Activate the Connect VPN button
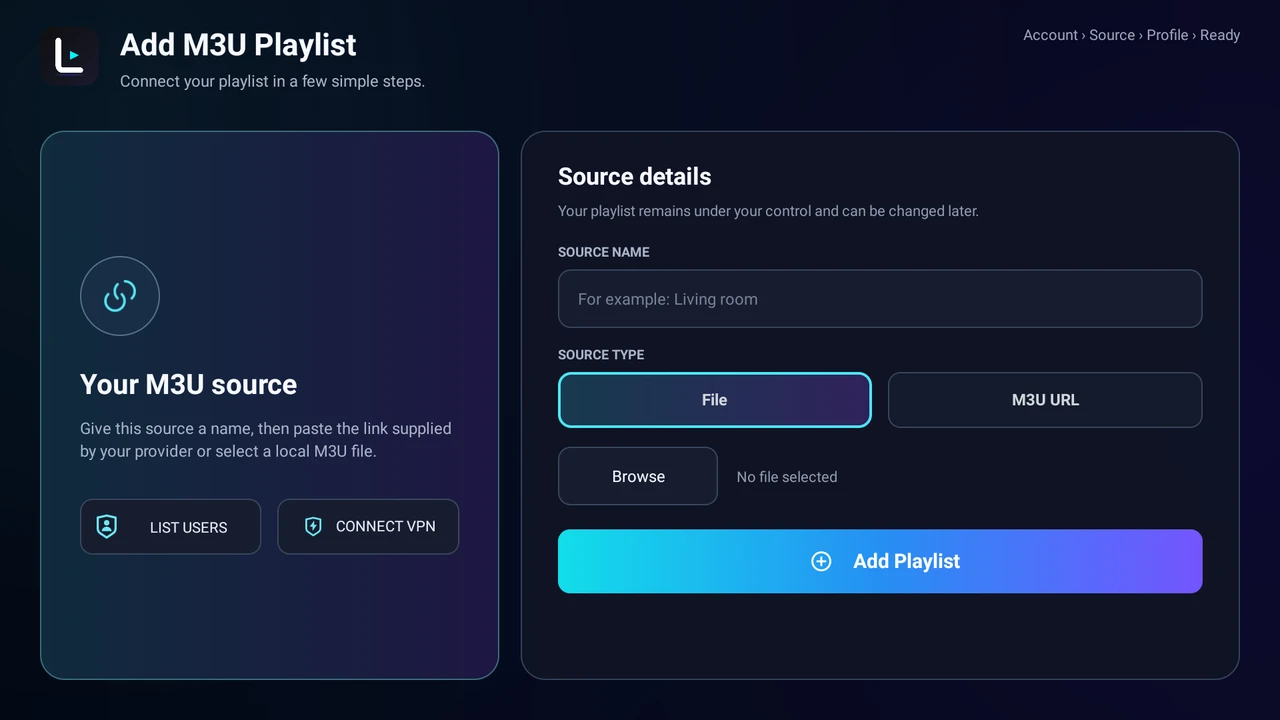The height and width of the screenshot is (720, 1280). pos(368,527)
